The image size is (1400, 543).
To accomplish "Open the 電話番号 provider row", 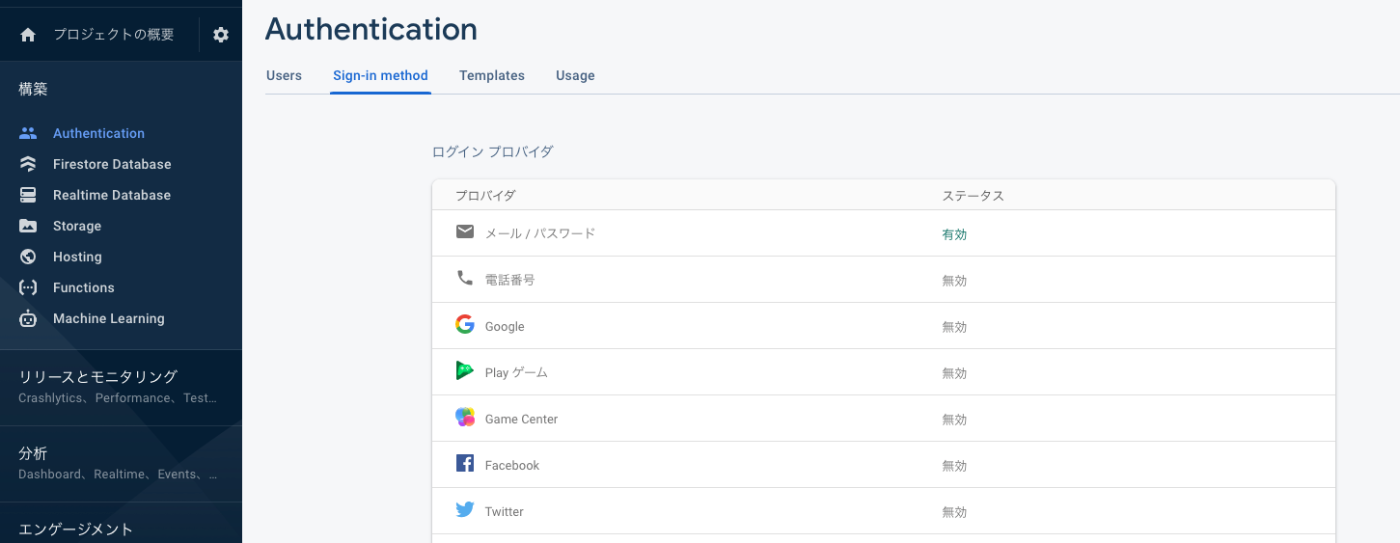I will click(x=883, y=279).
